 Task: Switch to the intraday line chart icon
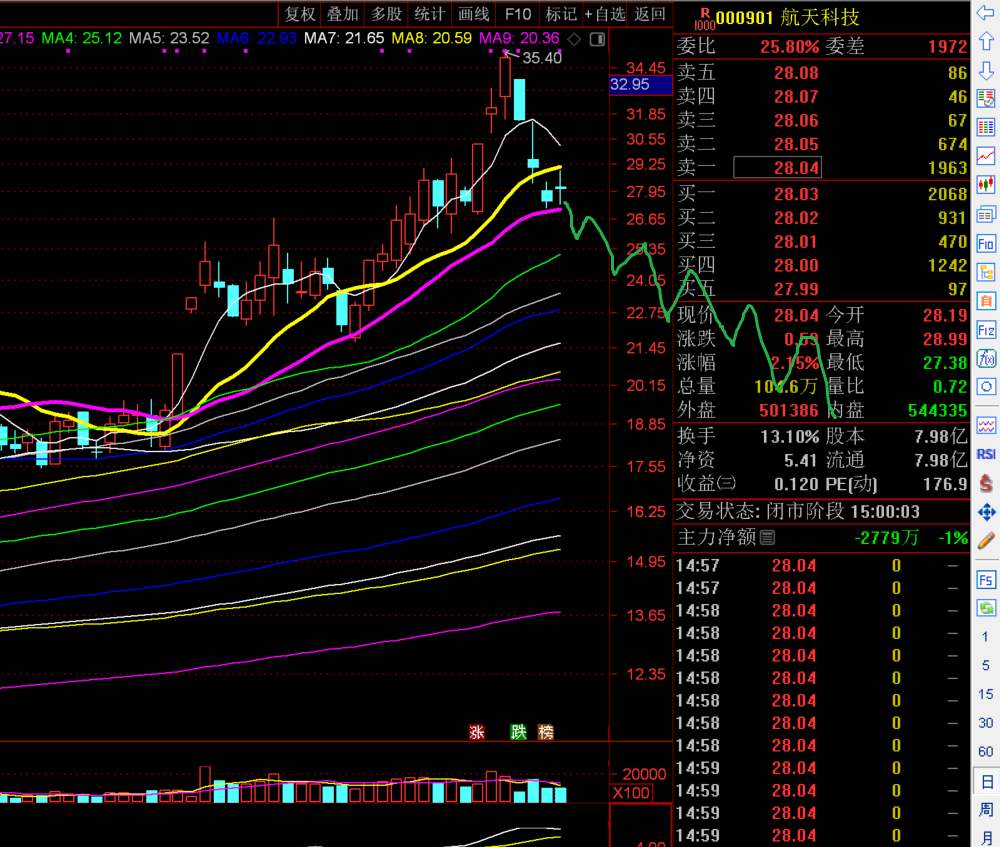[x=986, y=156]
